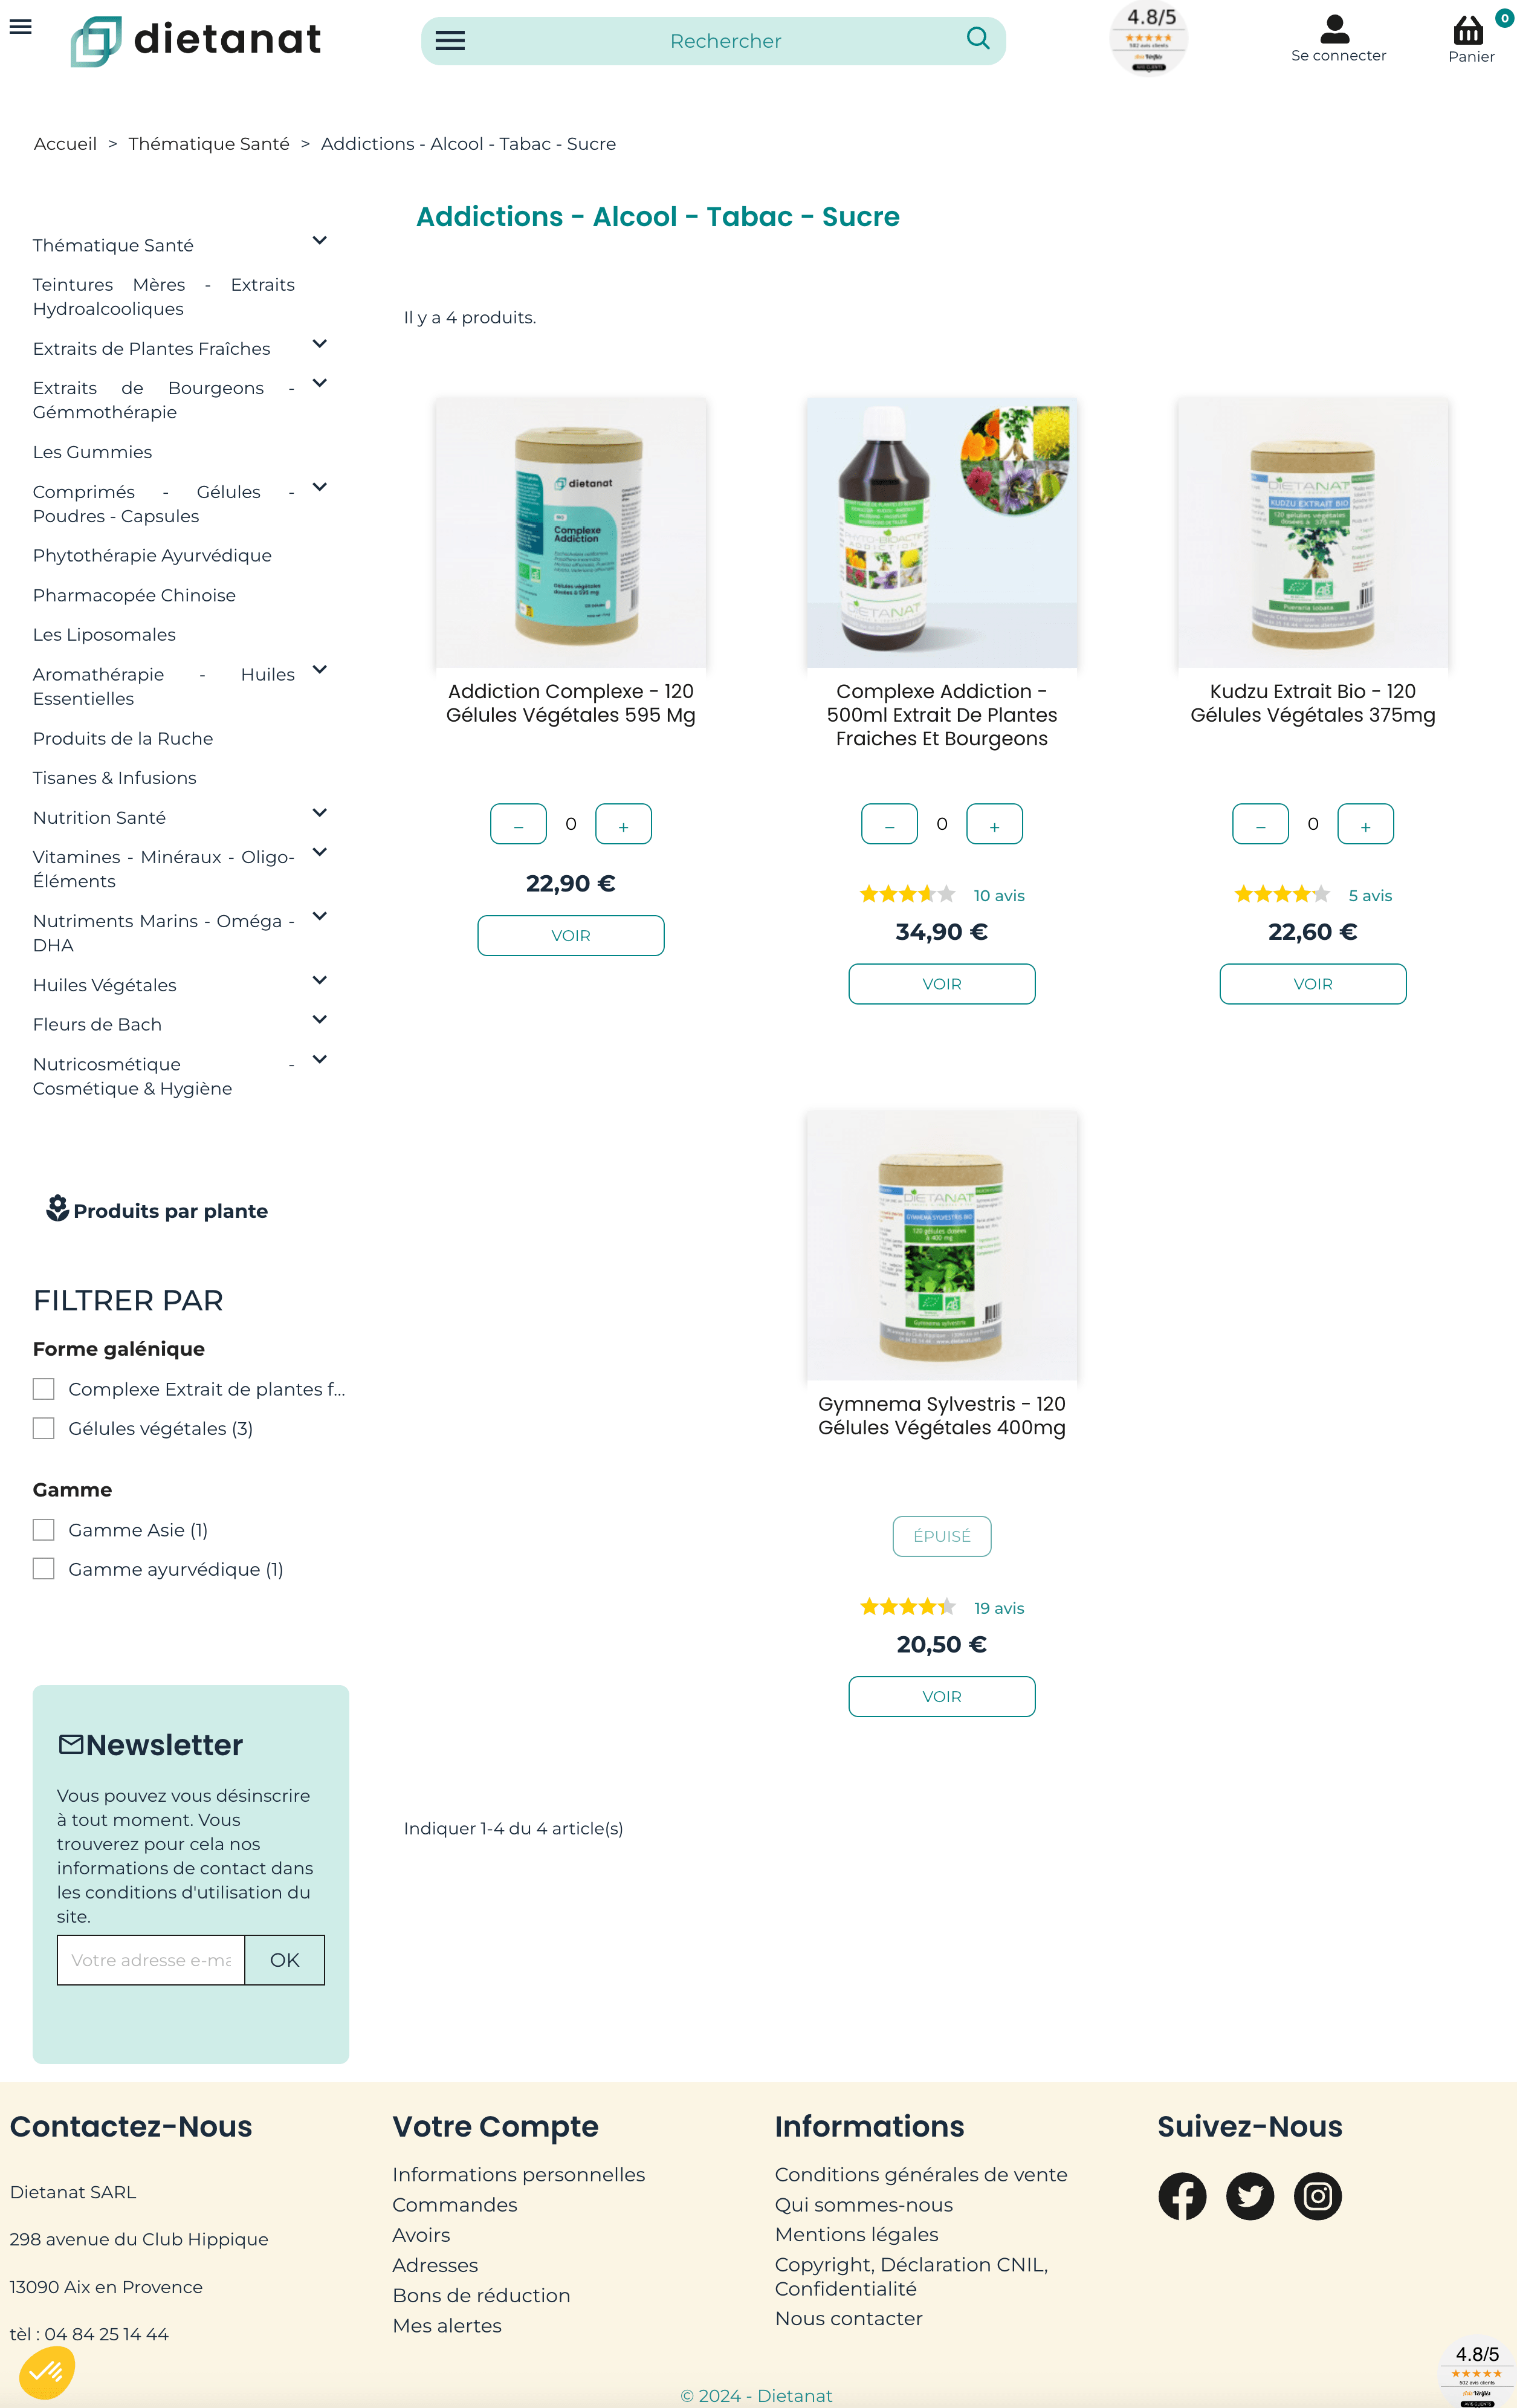Click the search magnifier icon
Viewport: 1517px width, 2408px height.
pos(978,39)
